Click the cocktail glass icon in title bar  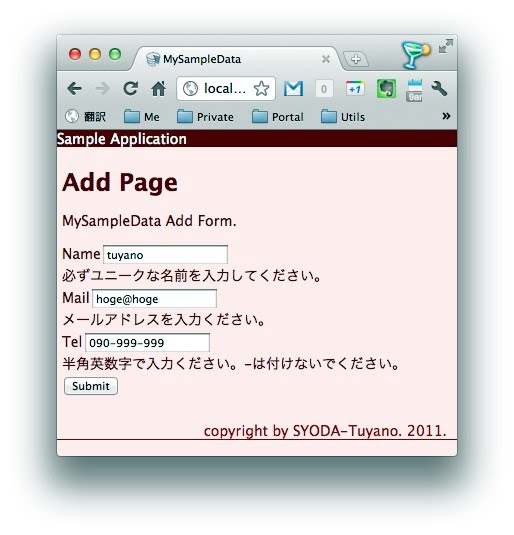click(415, 55)
